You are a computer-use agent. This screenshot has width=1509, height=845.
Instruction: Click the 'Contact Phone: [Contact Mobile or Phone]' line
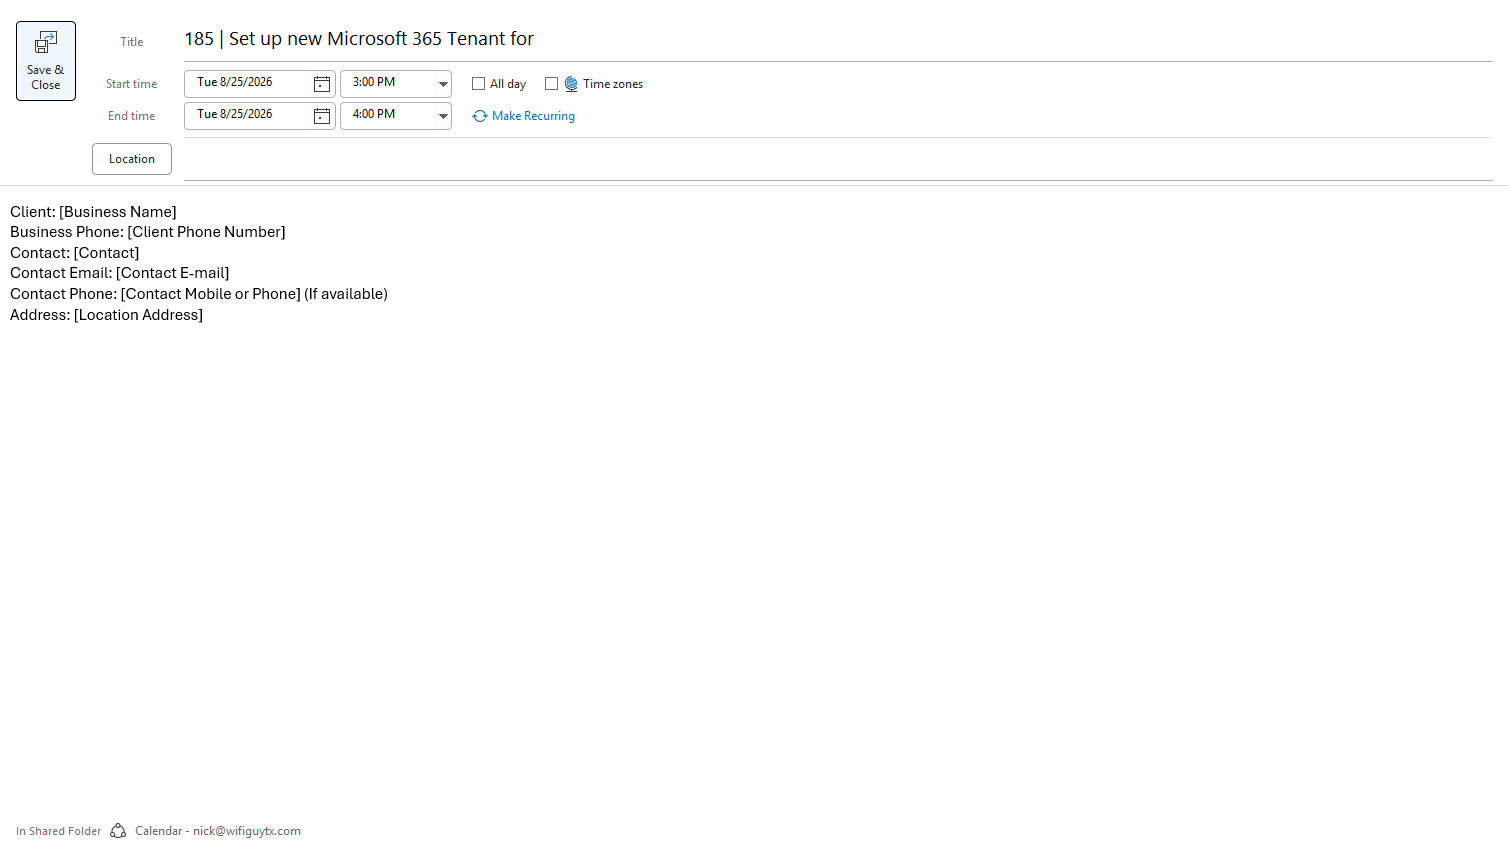199,294
